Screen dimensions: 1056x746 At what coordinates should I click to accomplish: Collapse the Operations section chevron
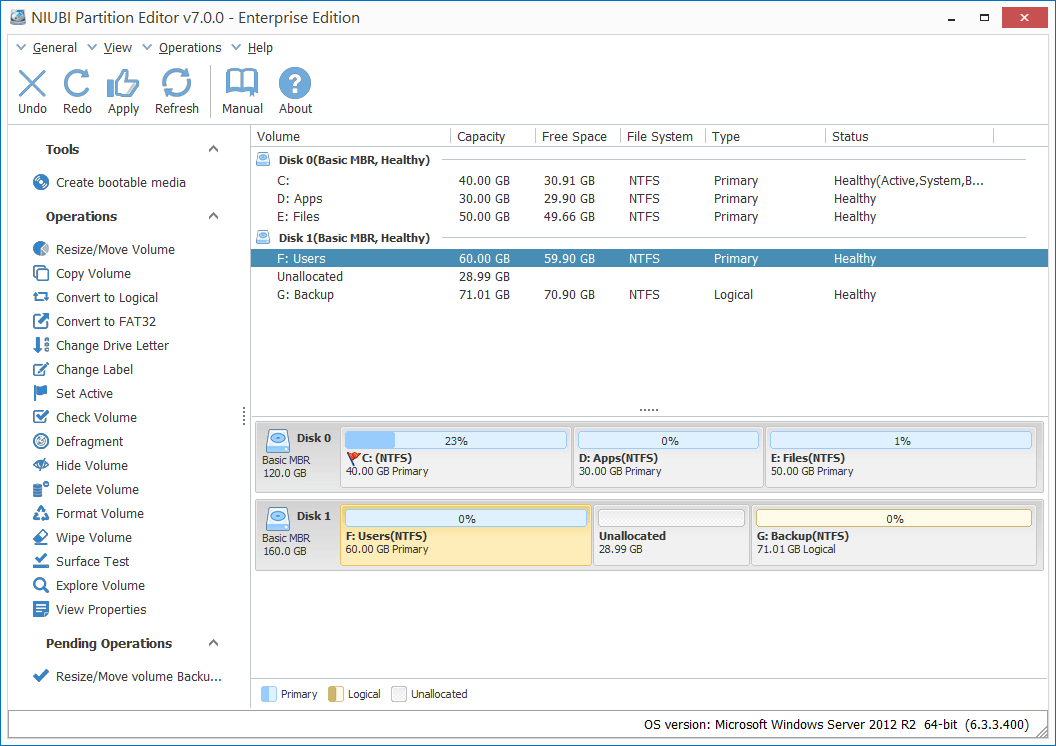pyautogui.click(x=213, y=216)
